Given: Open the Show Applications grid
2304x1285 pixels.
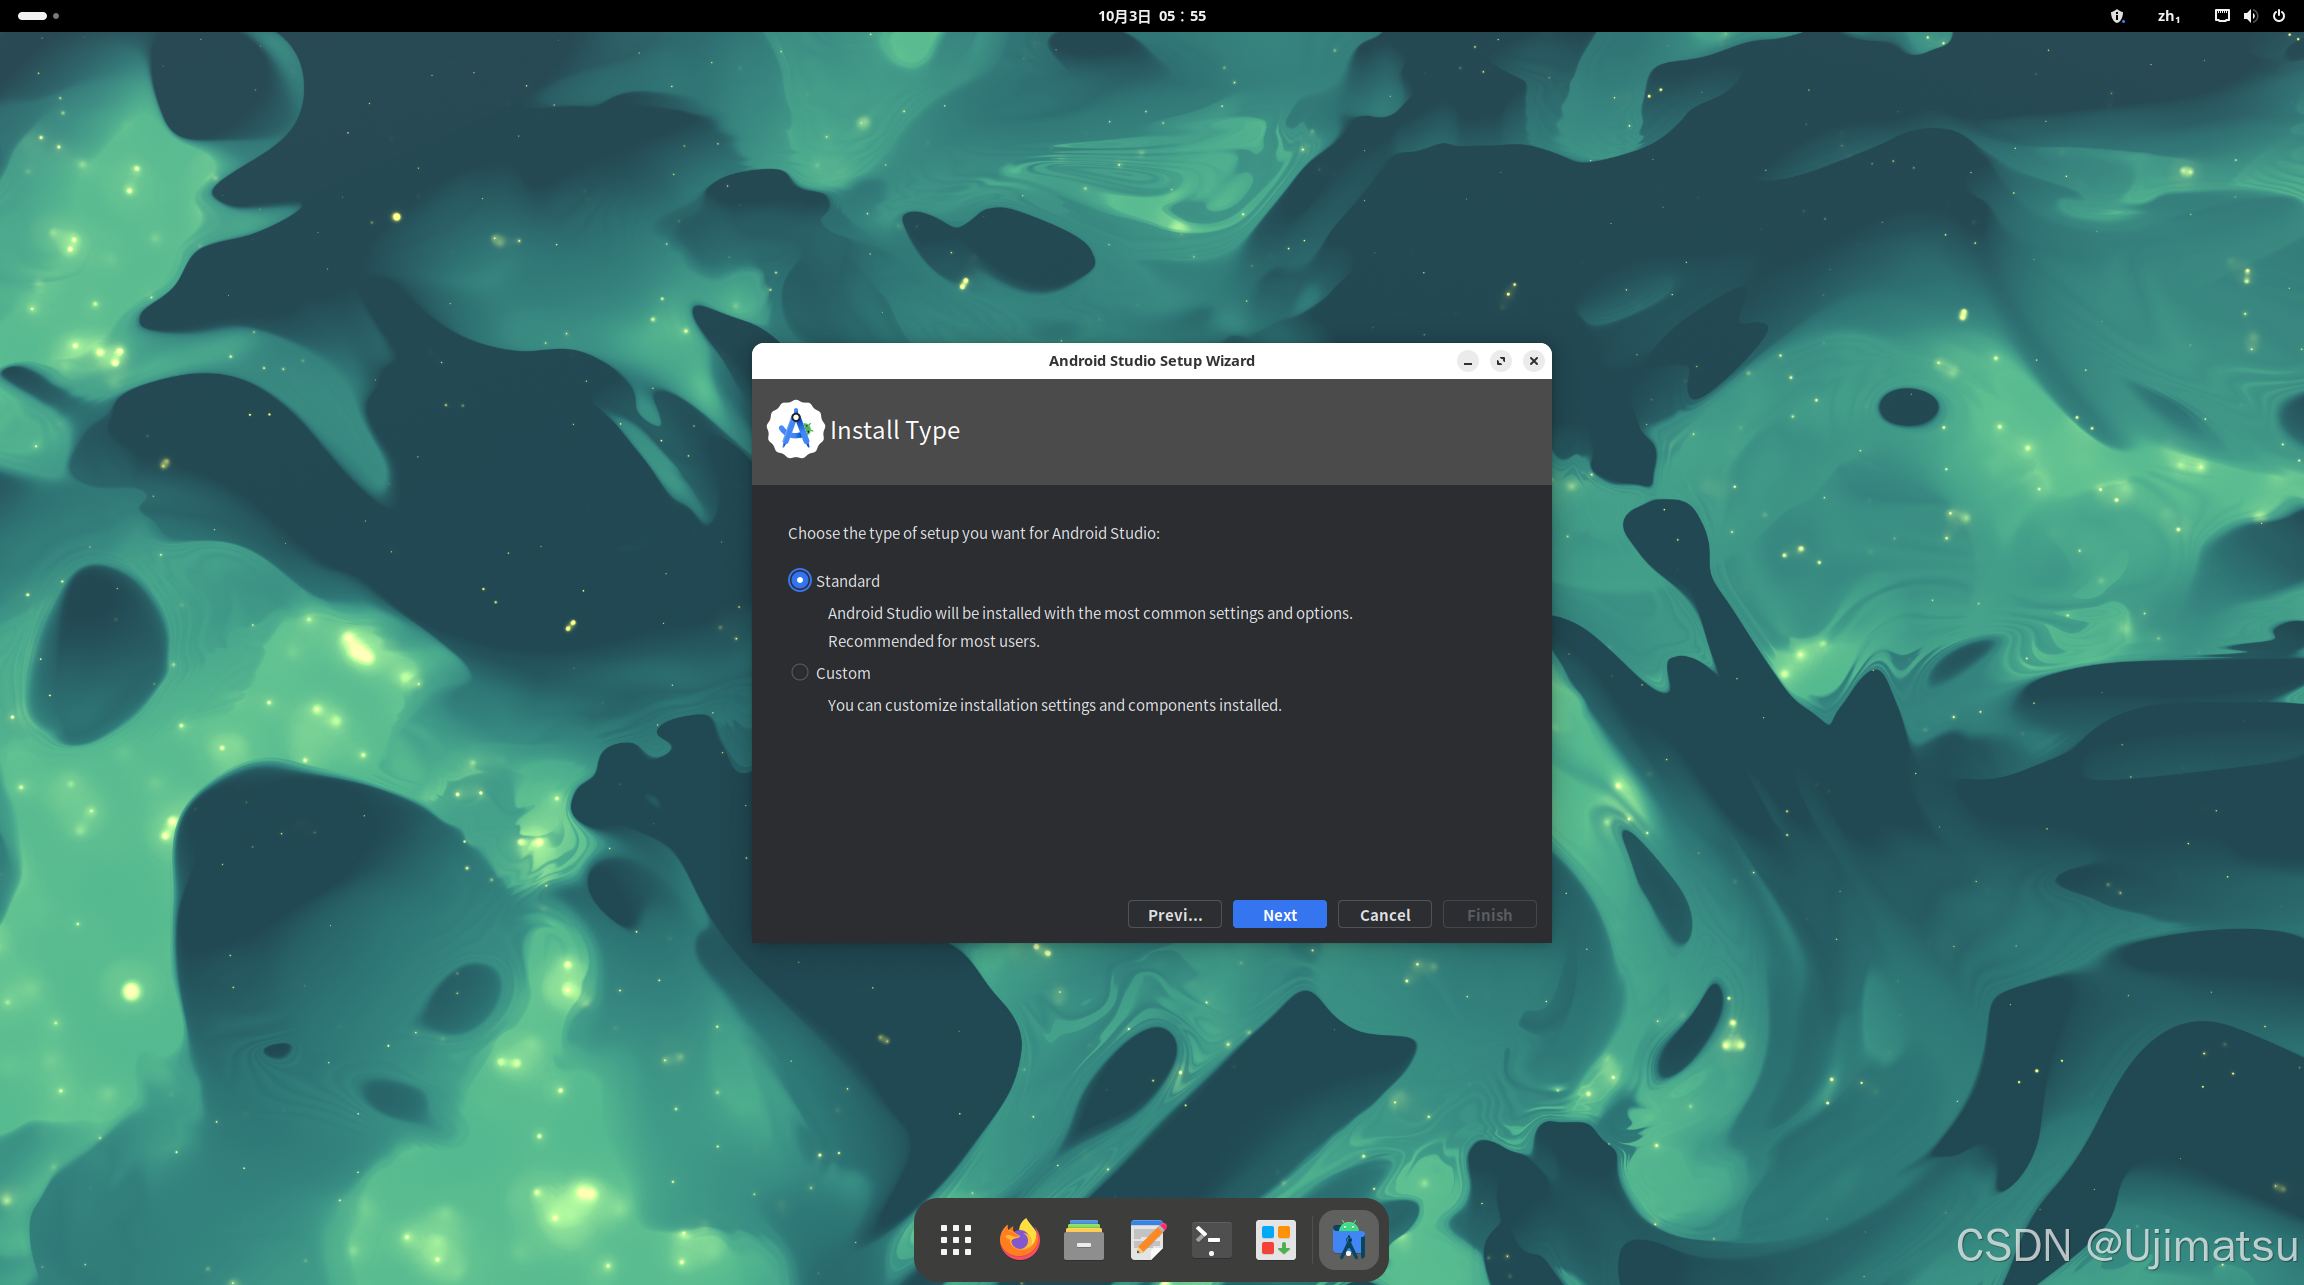Looking at the screenshot, I should (x=955, y=1240).
